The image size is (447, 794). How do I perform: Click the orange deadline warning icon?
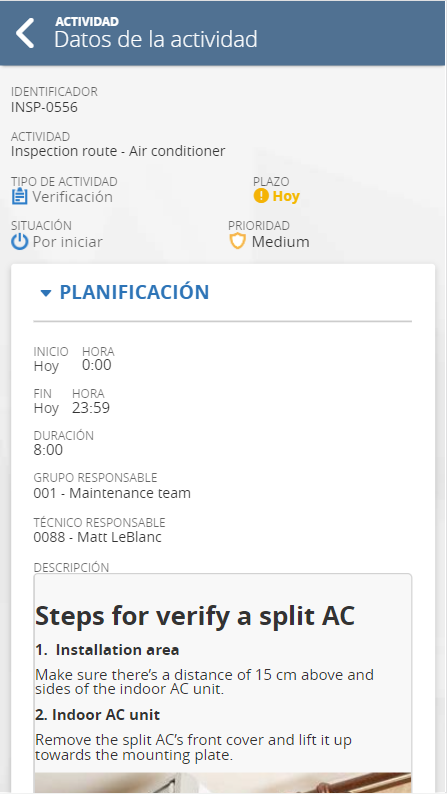tap(261, 195)
